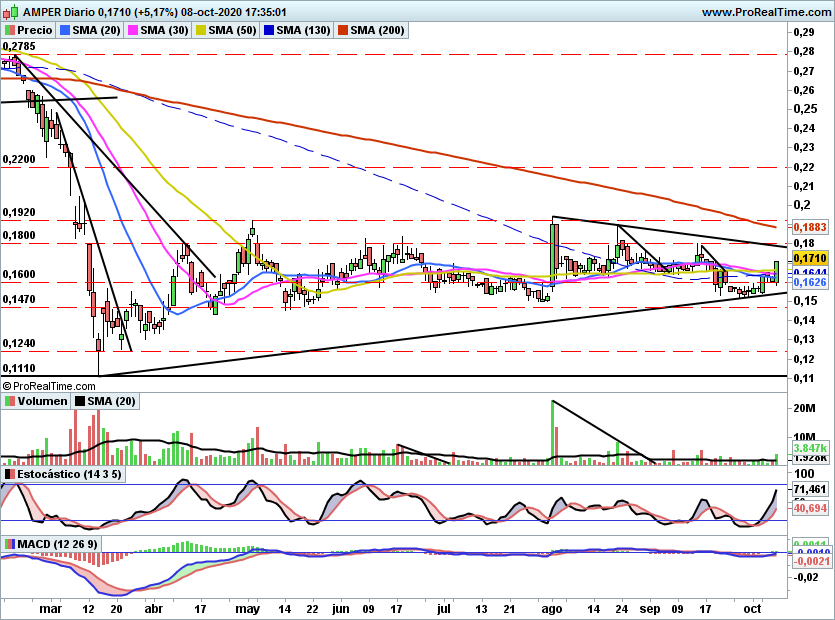Click the MACD indicator icon
The image size is (835, 620).
click(10, 544)
